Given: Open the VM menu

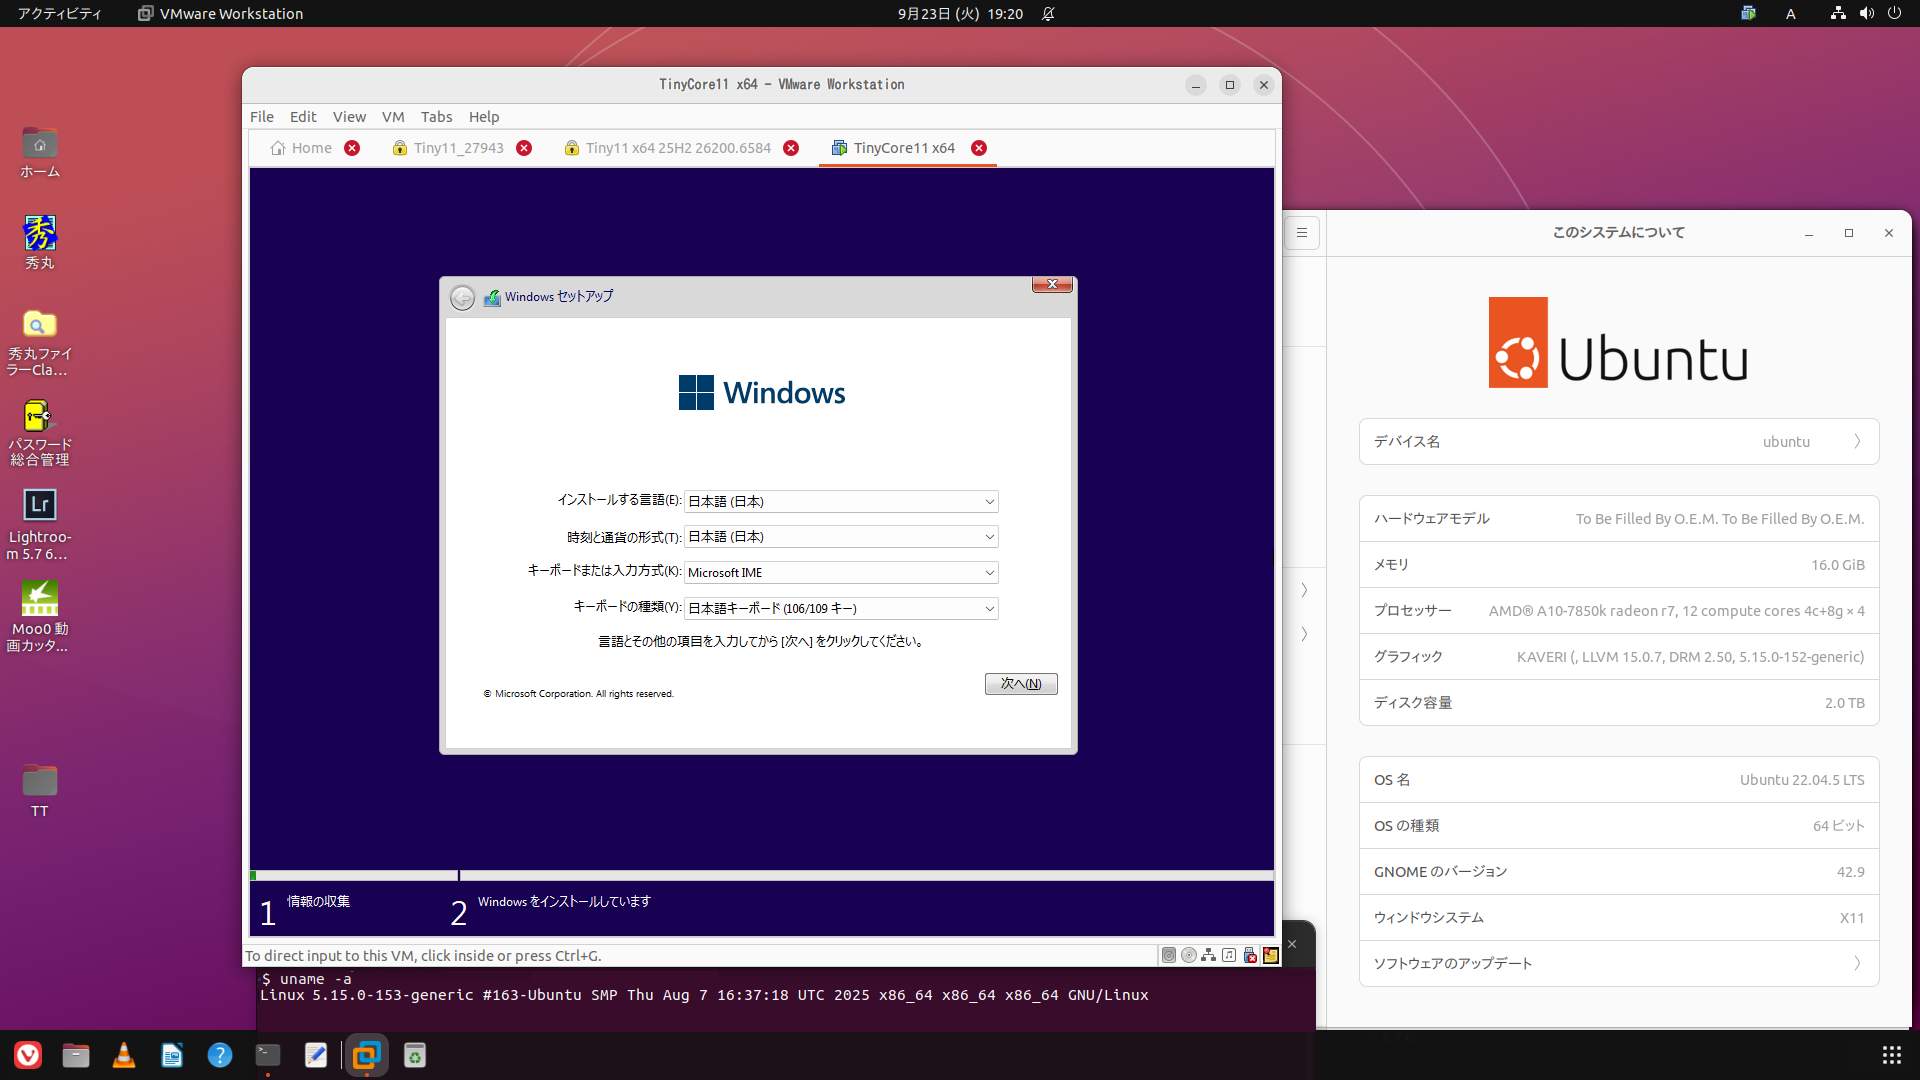Looking at the screenshot, I should 392,117.
